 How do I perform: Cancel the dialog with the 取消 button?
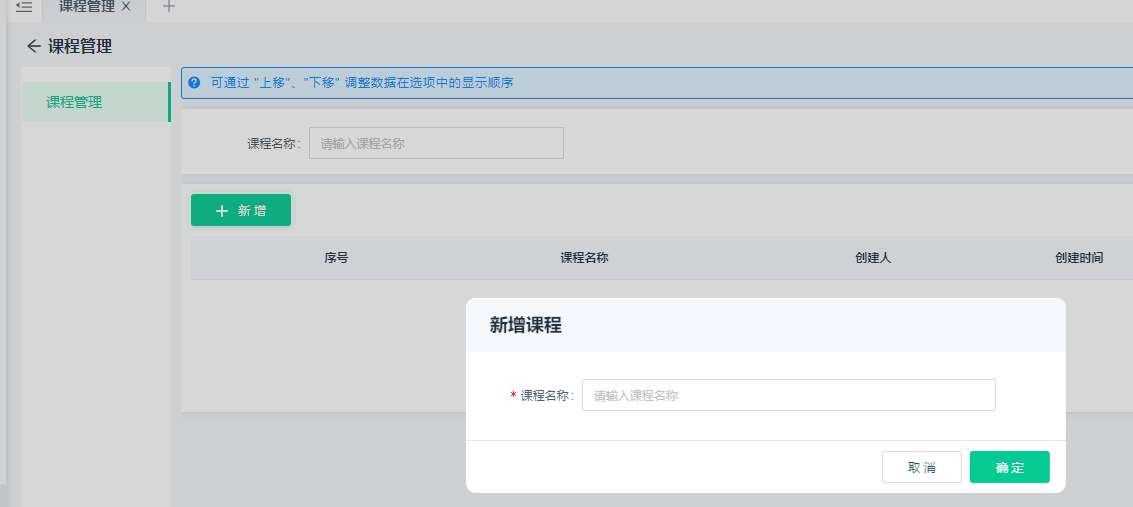[921, 467]
